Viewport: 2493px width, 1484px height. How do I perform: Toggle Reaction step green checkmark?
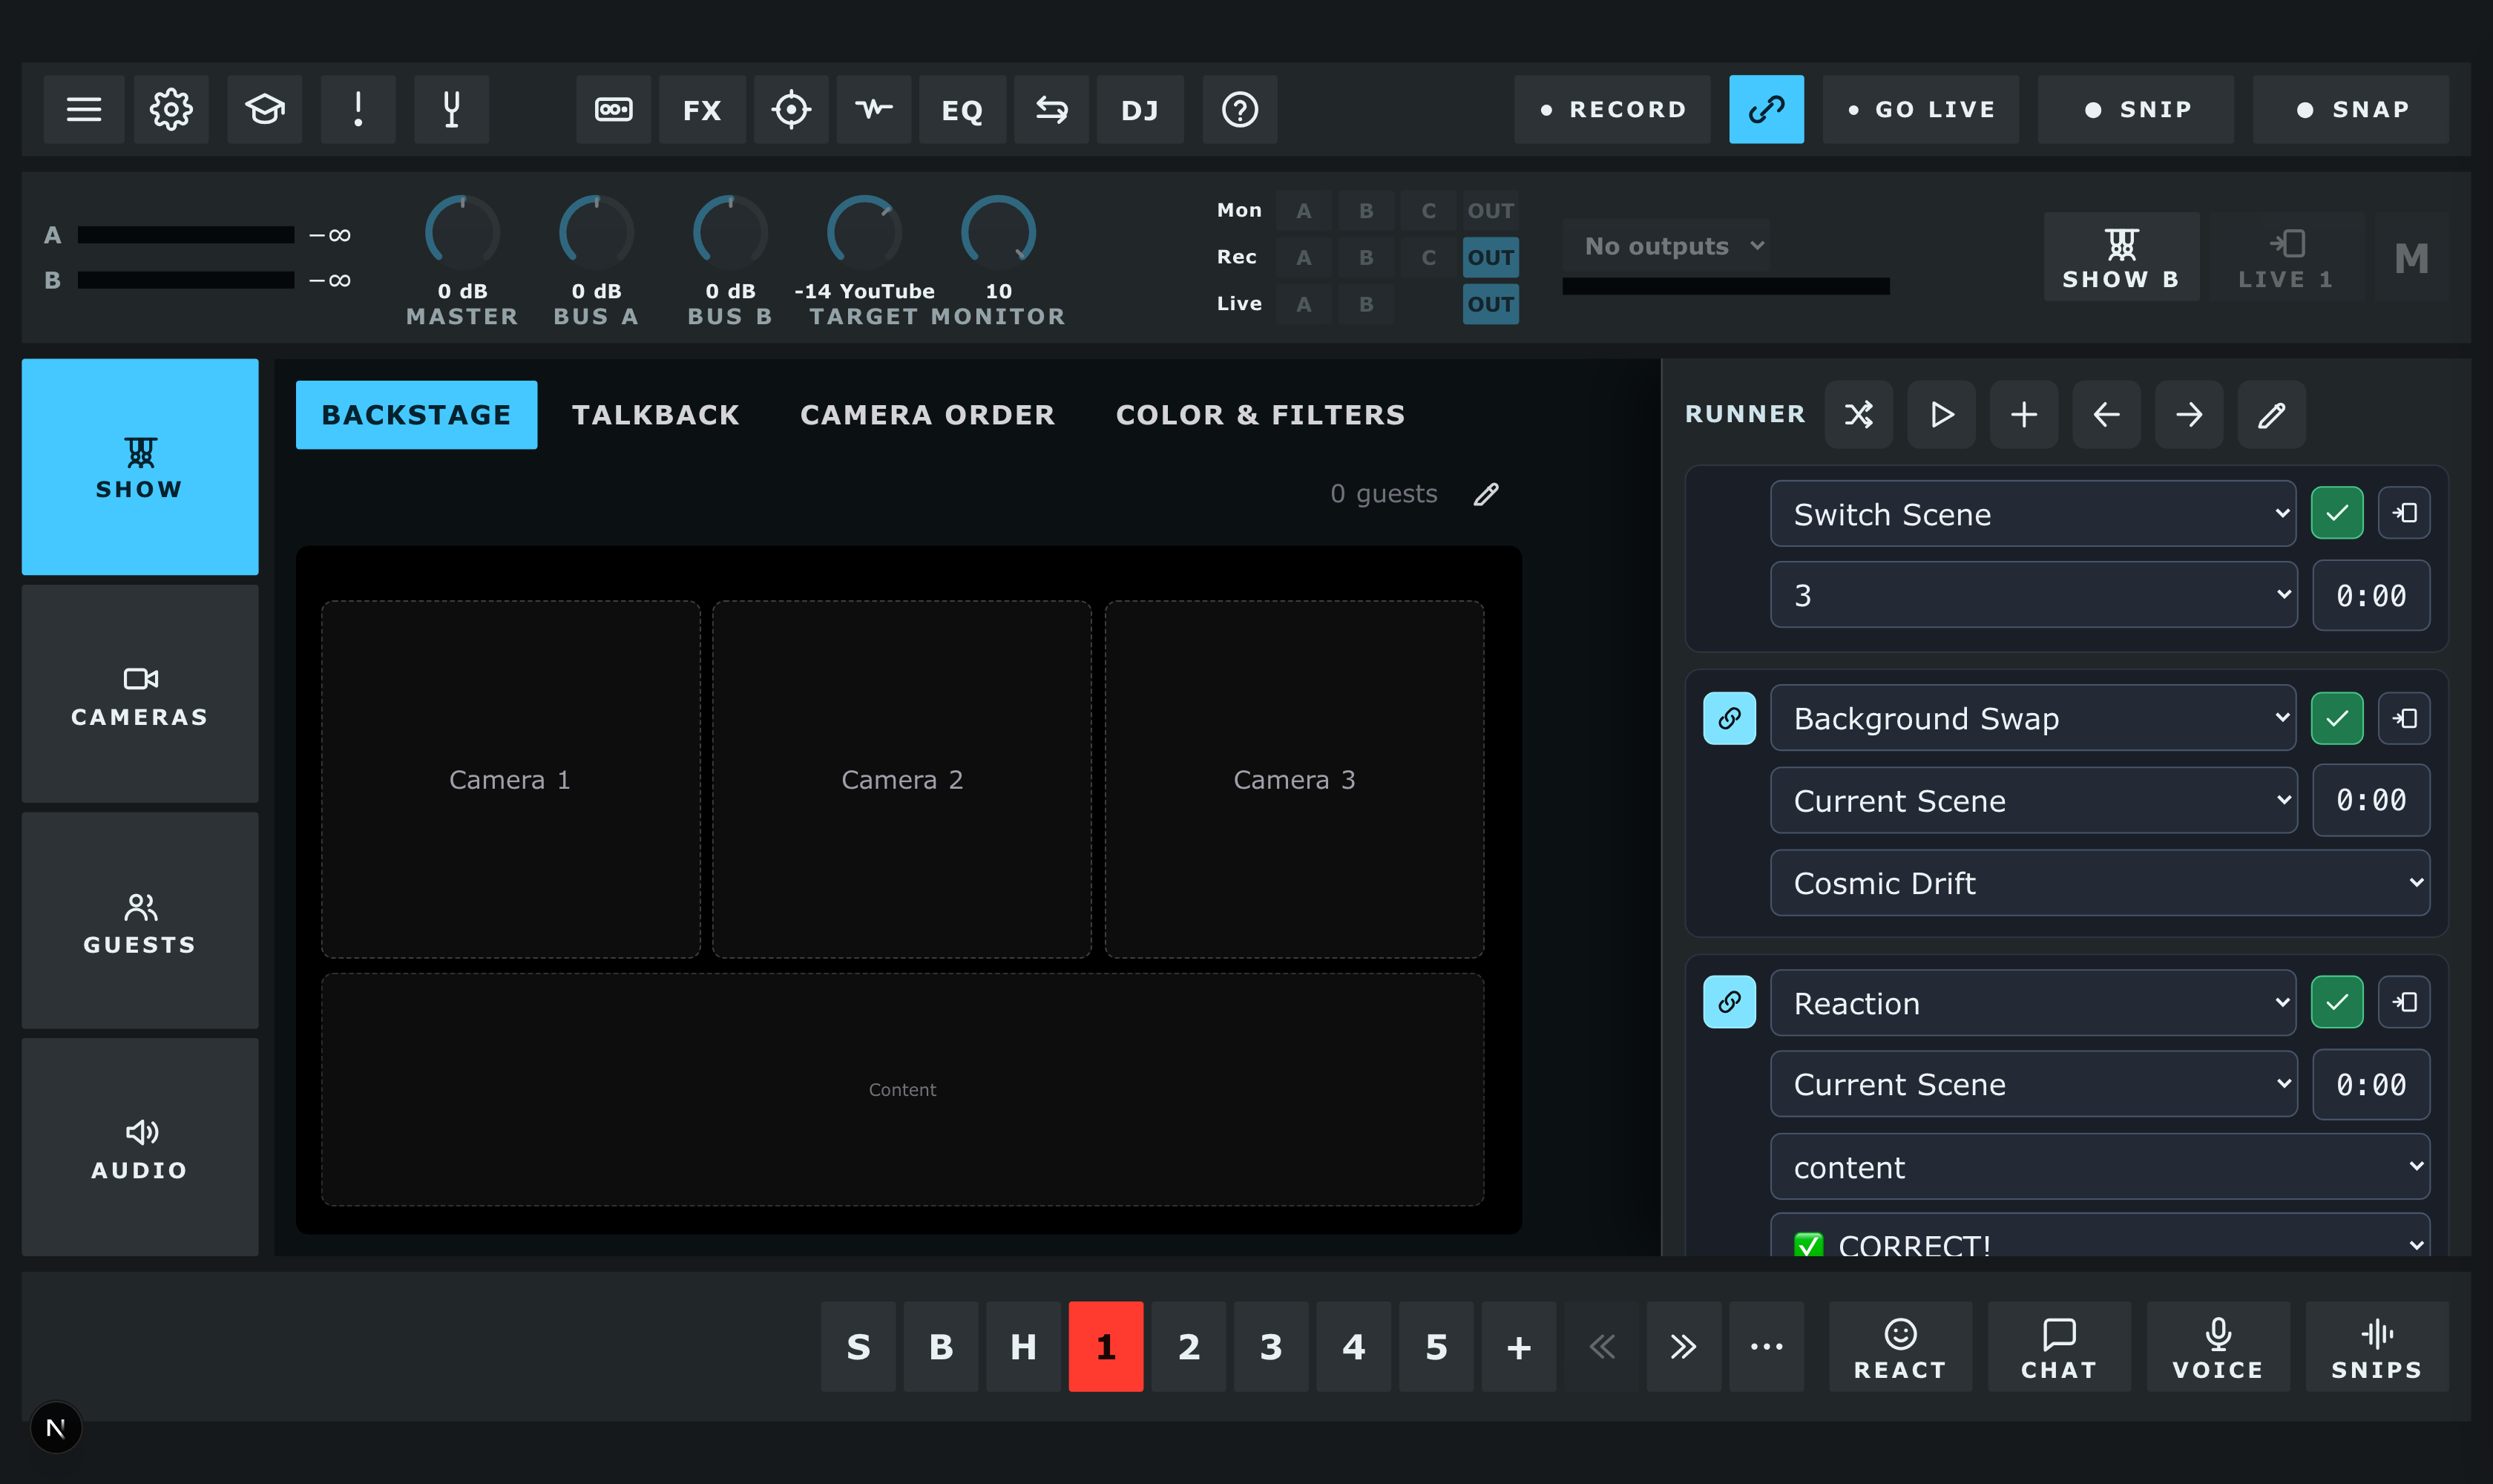click(x=2337, y=1002)
